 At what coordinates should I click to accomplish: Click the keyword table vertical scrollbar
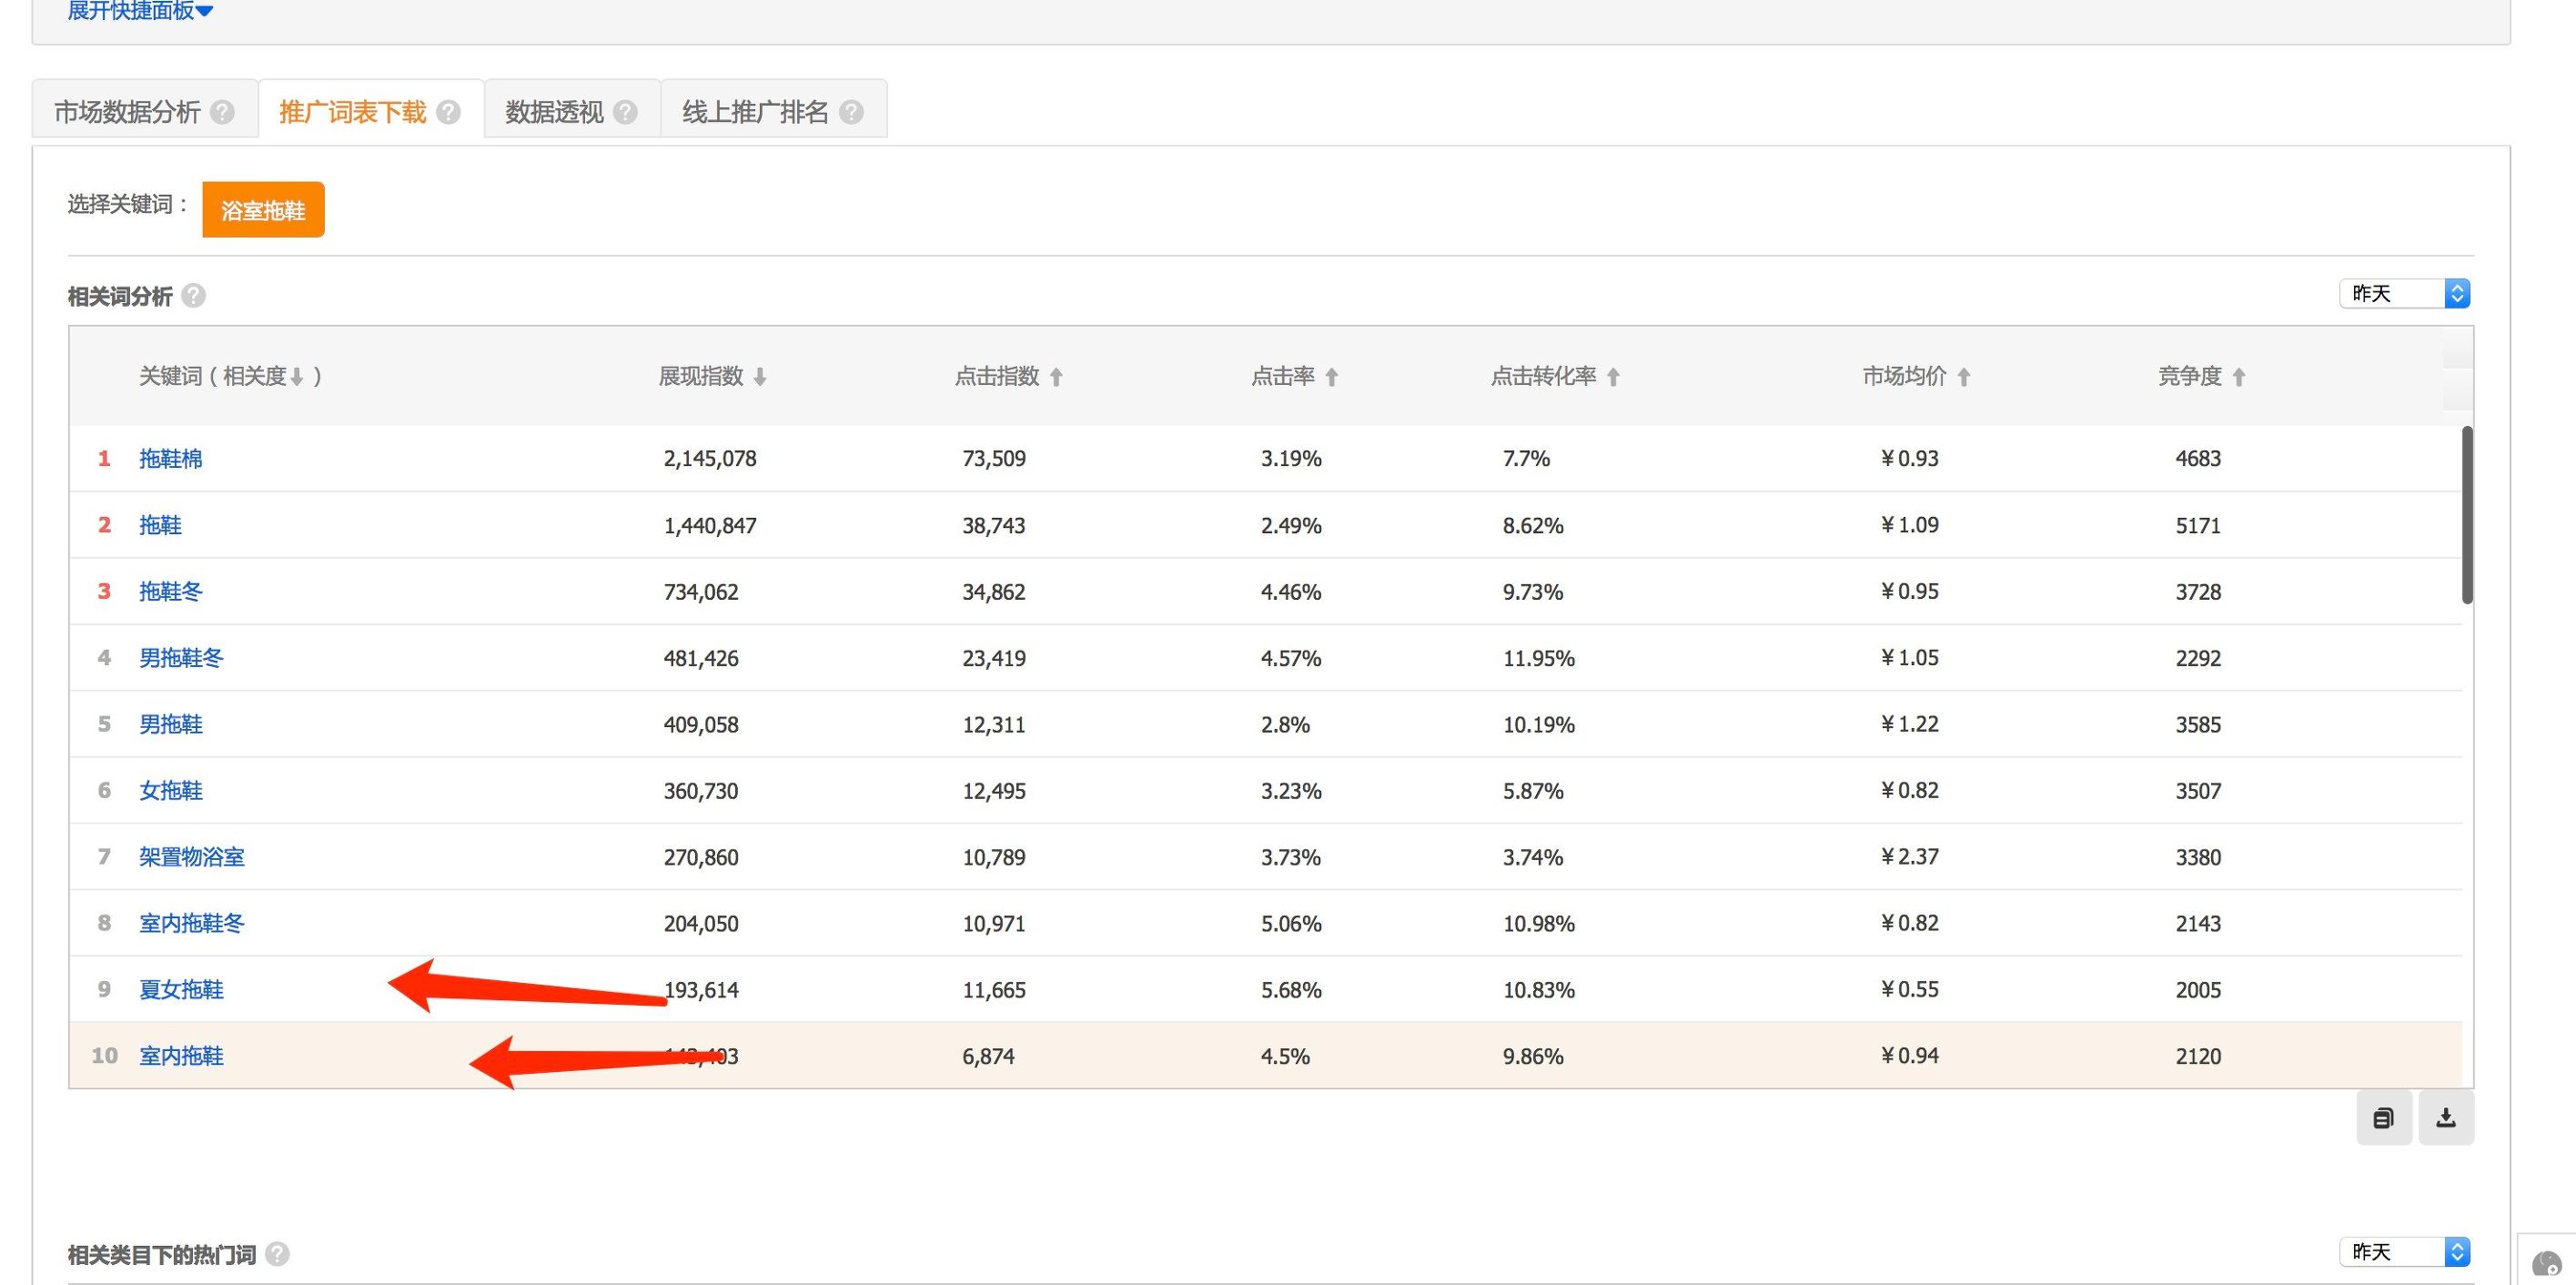pos(2467,515)
